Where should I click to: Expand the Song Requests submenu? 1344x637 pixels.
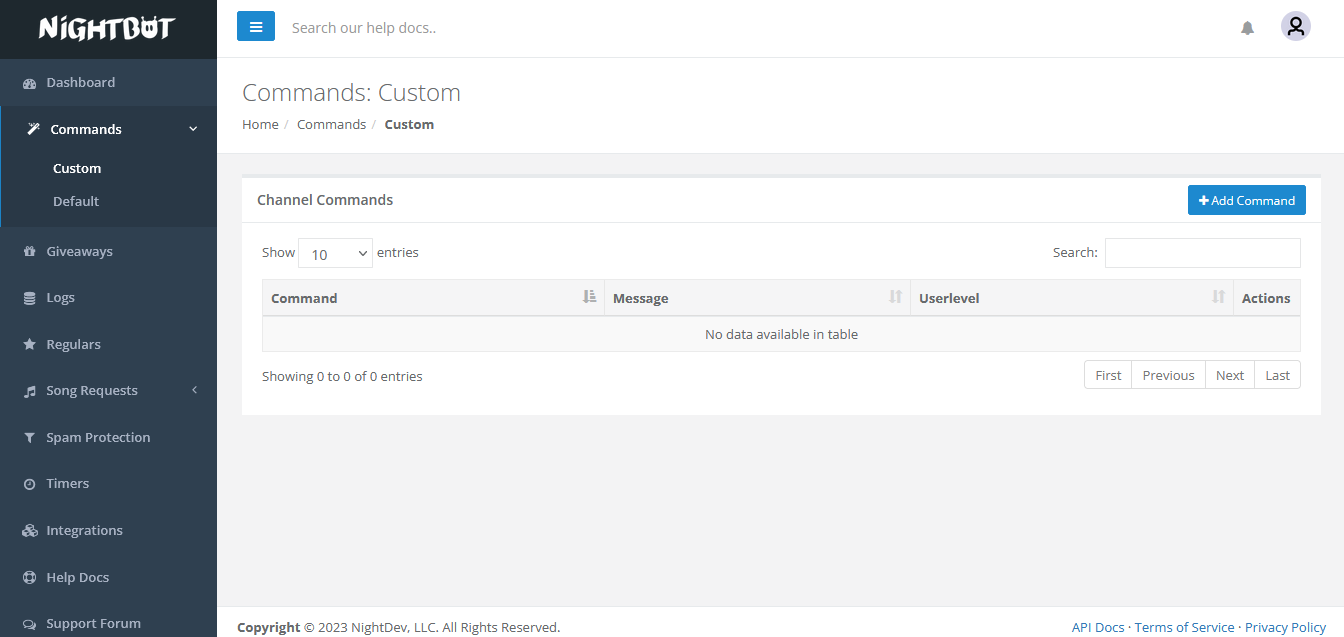click(x=194, y=390)
